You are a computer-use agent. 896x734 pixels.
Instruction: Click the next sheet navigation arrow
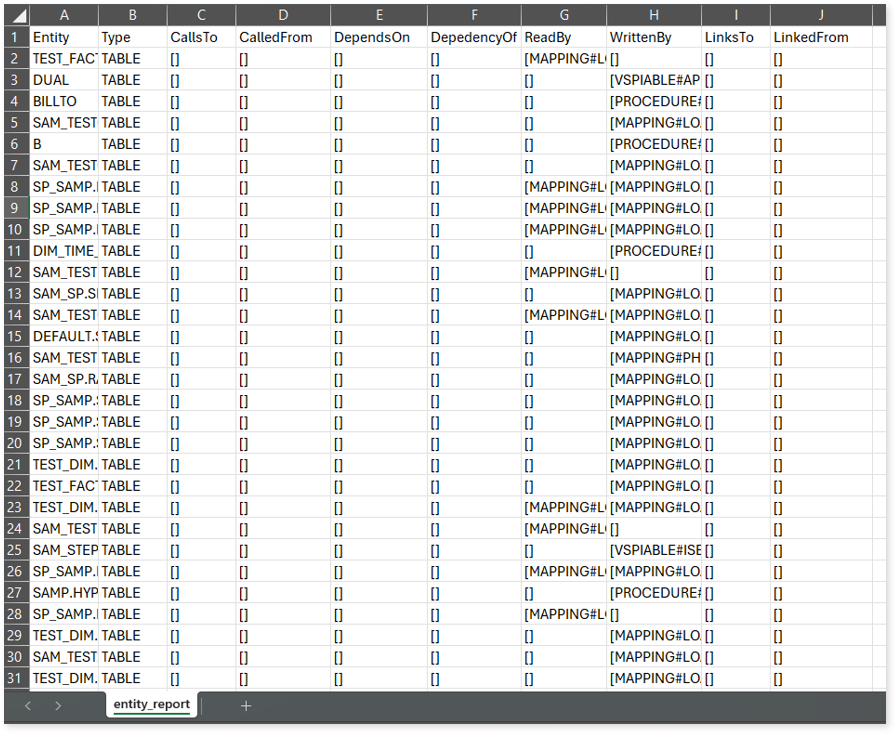tap(58, 705)
